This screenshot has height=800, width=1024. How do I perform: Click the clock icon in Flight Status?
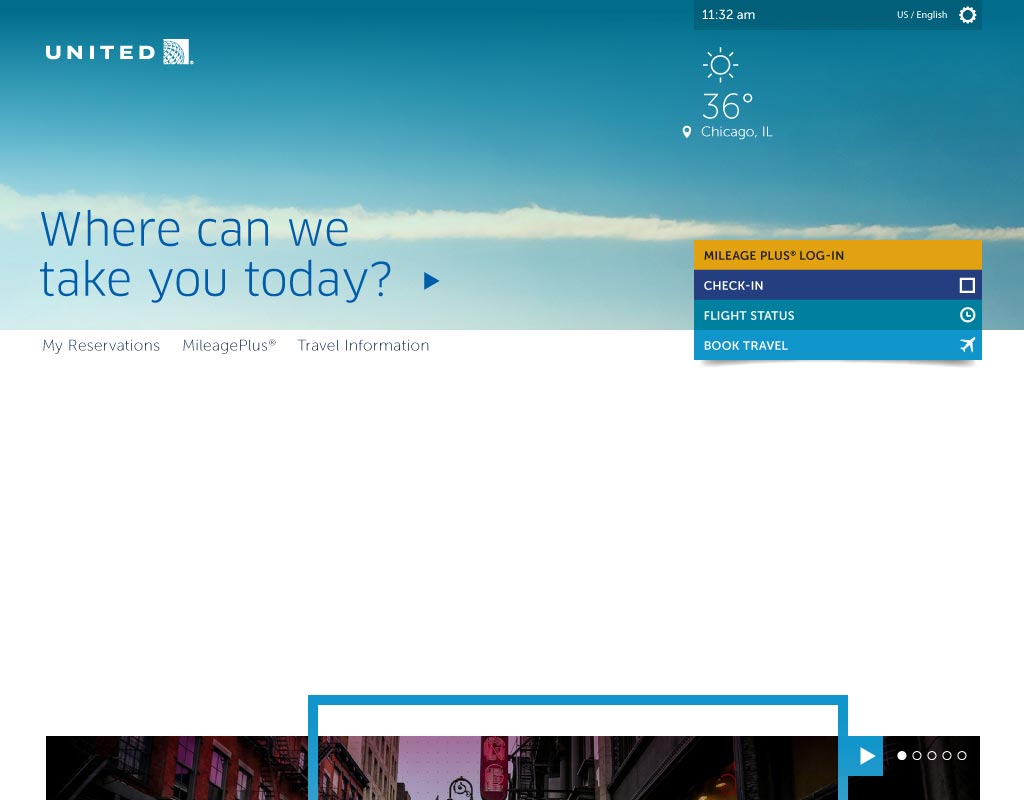[x=967, y=315]
